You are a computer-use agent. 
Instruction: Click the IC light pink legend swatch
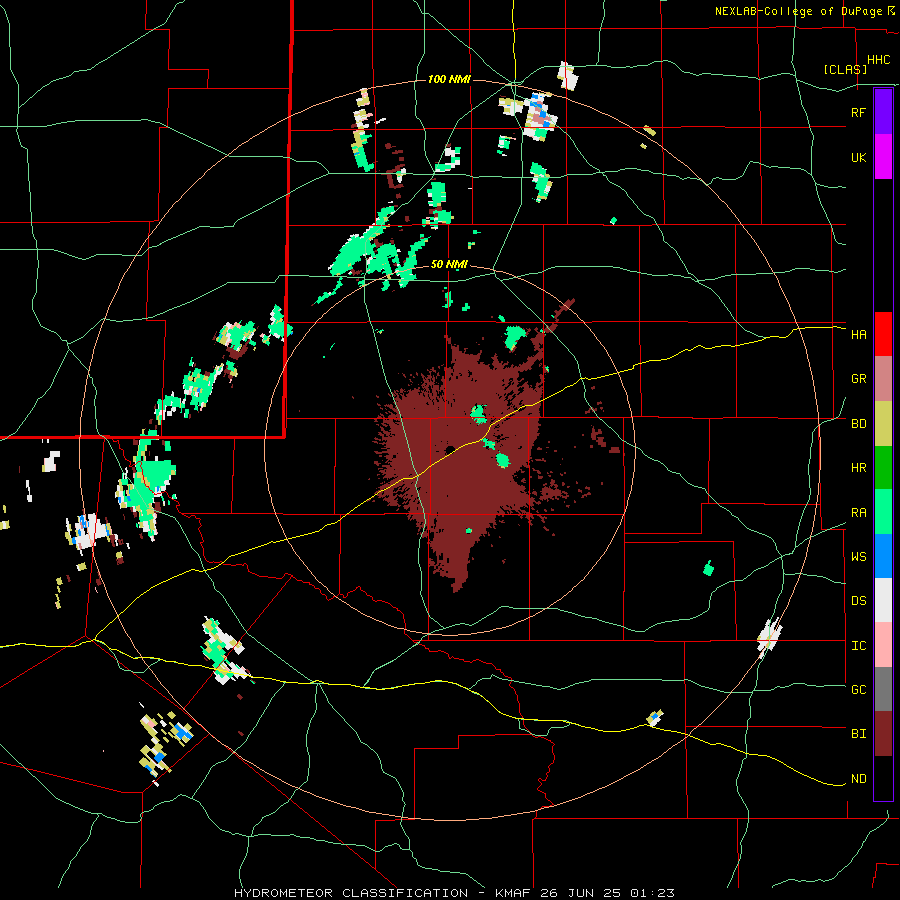(x=883, y=645)
